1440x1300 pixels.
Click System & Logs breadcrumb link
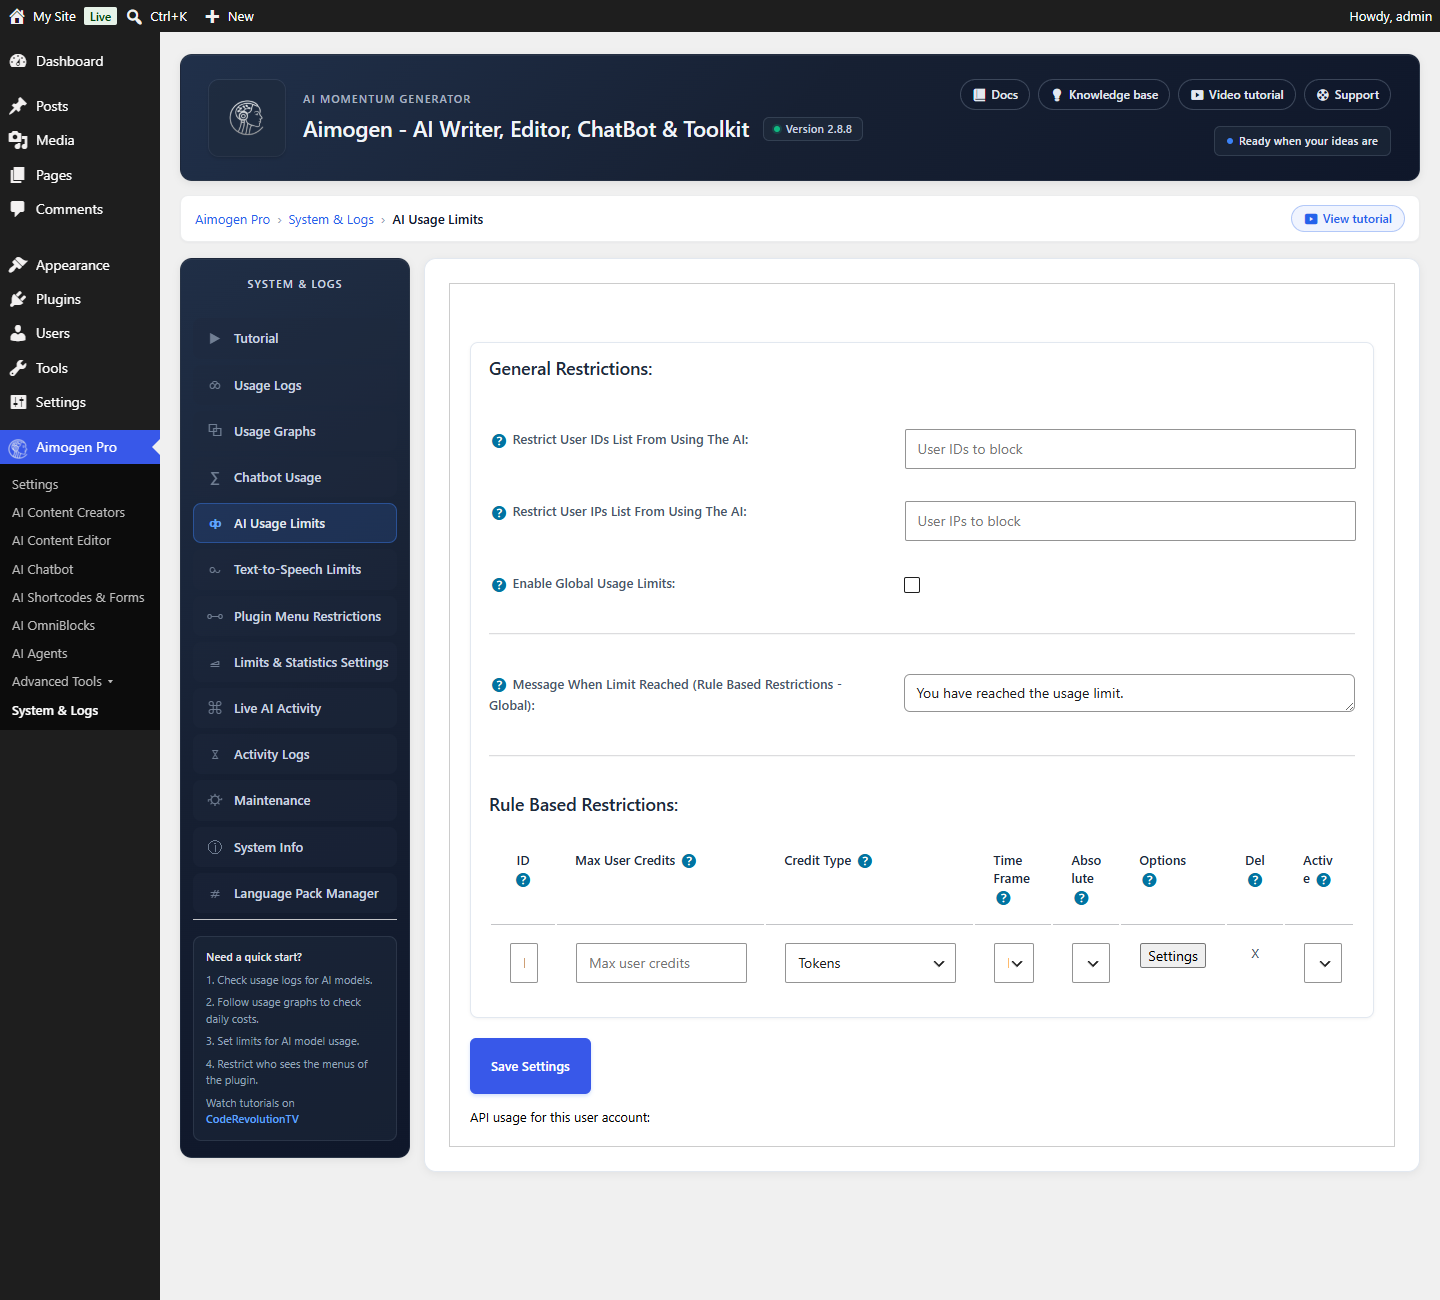click(x=331, y=220)
